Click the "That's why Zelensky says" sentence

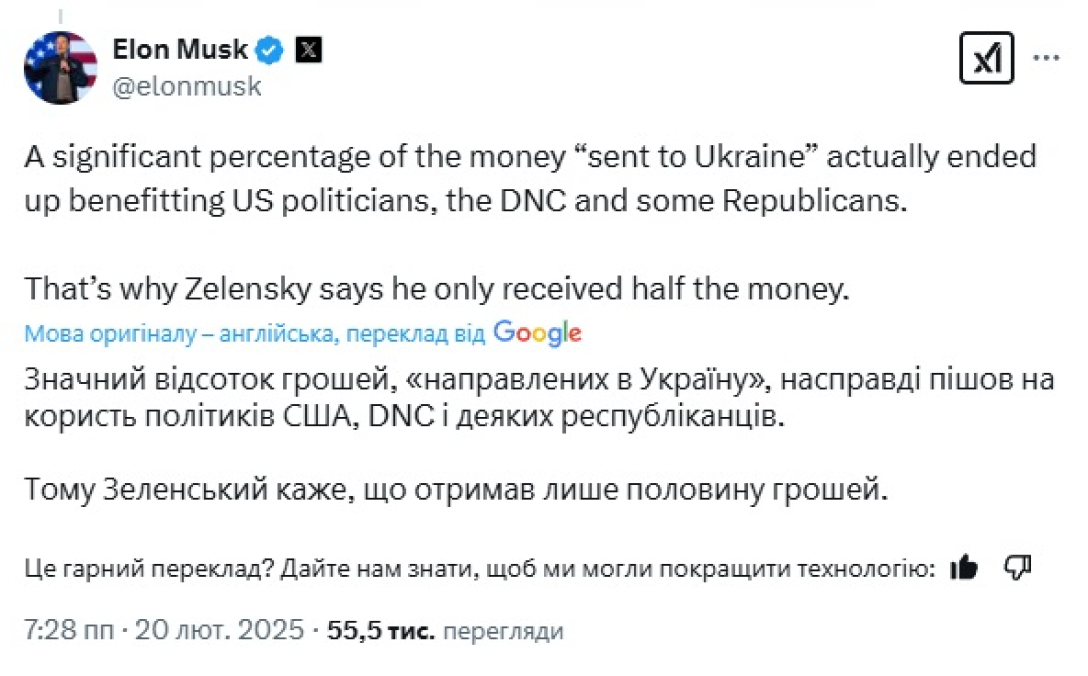(x=436, y=289)
